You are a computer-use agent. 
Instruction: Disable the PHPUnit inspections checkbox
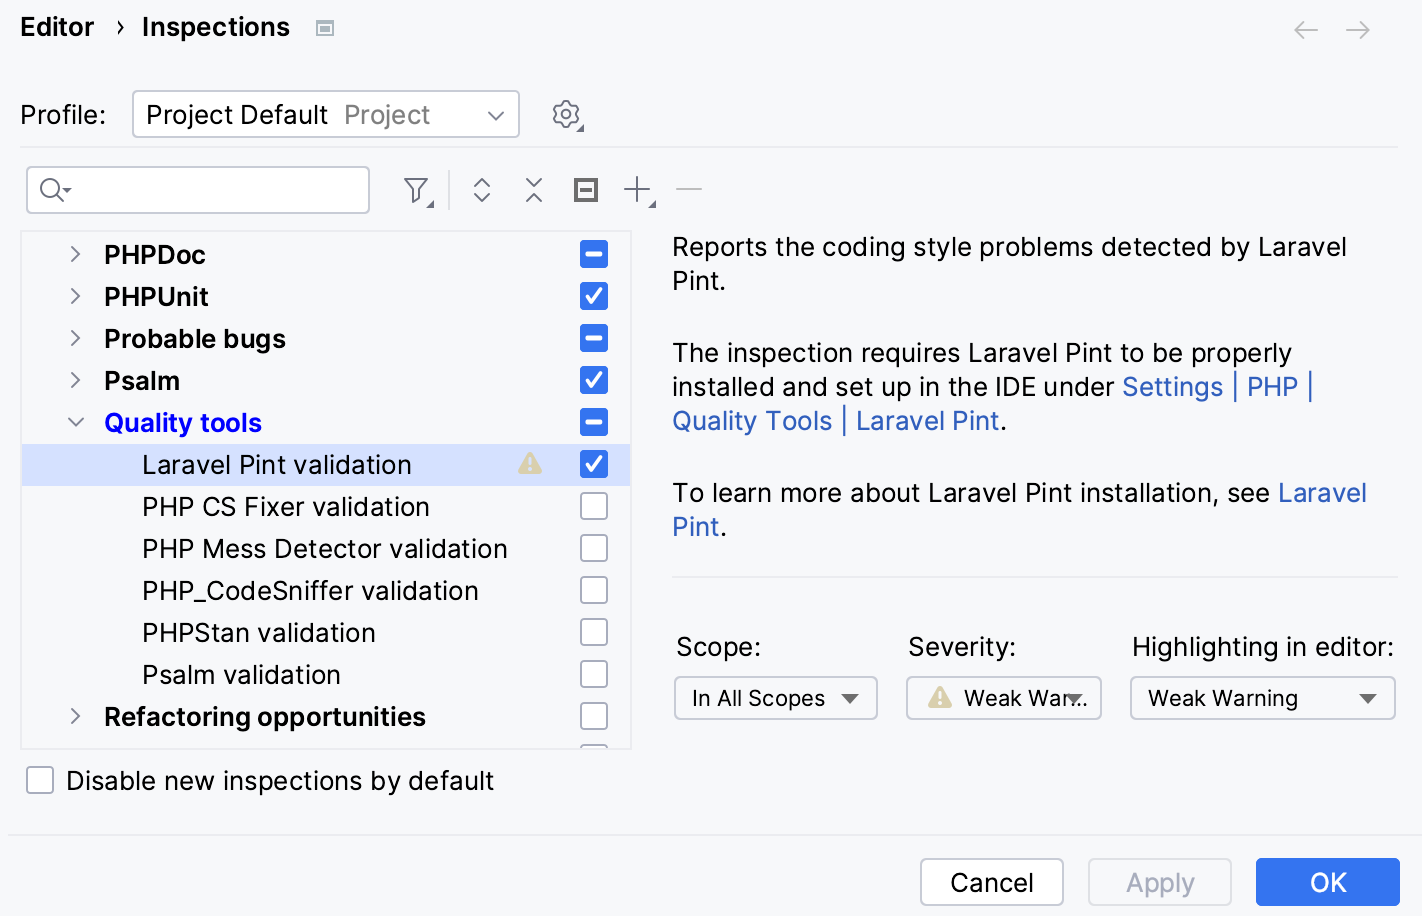click(593, 296)
